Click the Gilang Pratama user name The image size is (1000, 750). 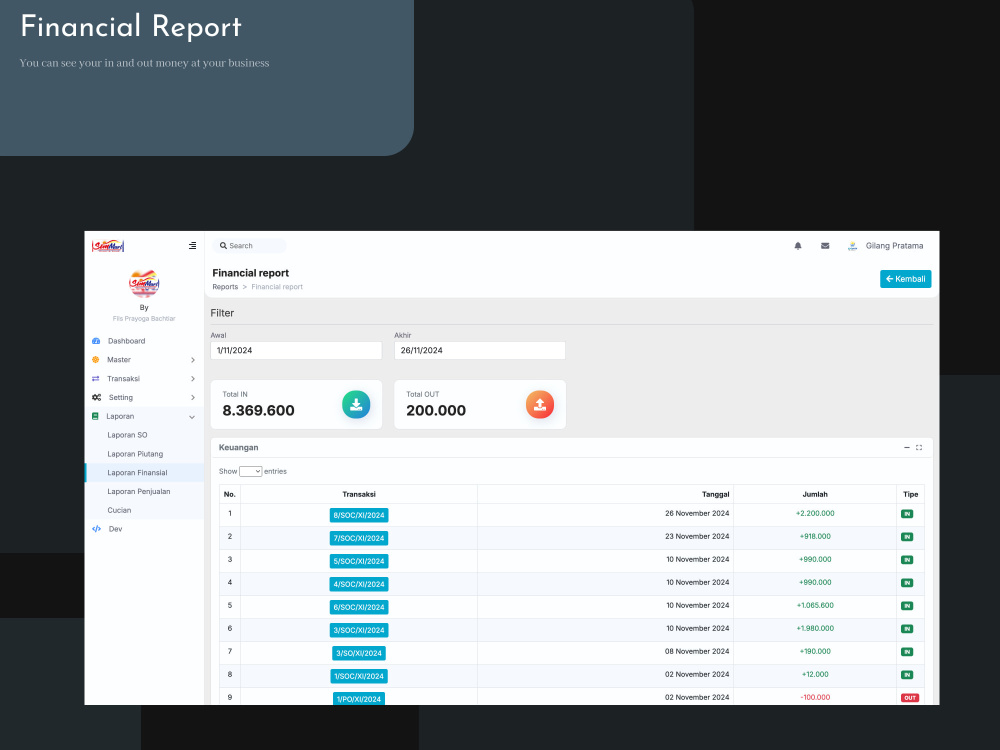coord(894,246)
